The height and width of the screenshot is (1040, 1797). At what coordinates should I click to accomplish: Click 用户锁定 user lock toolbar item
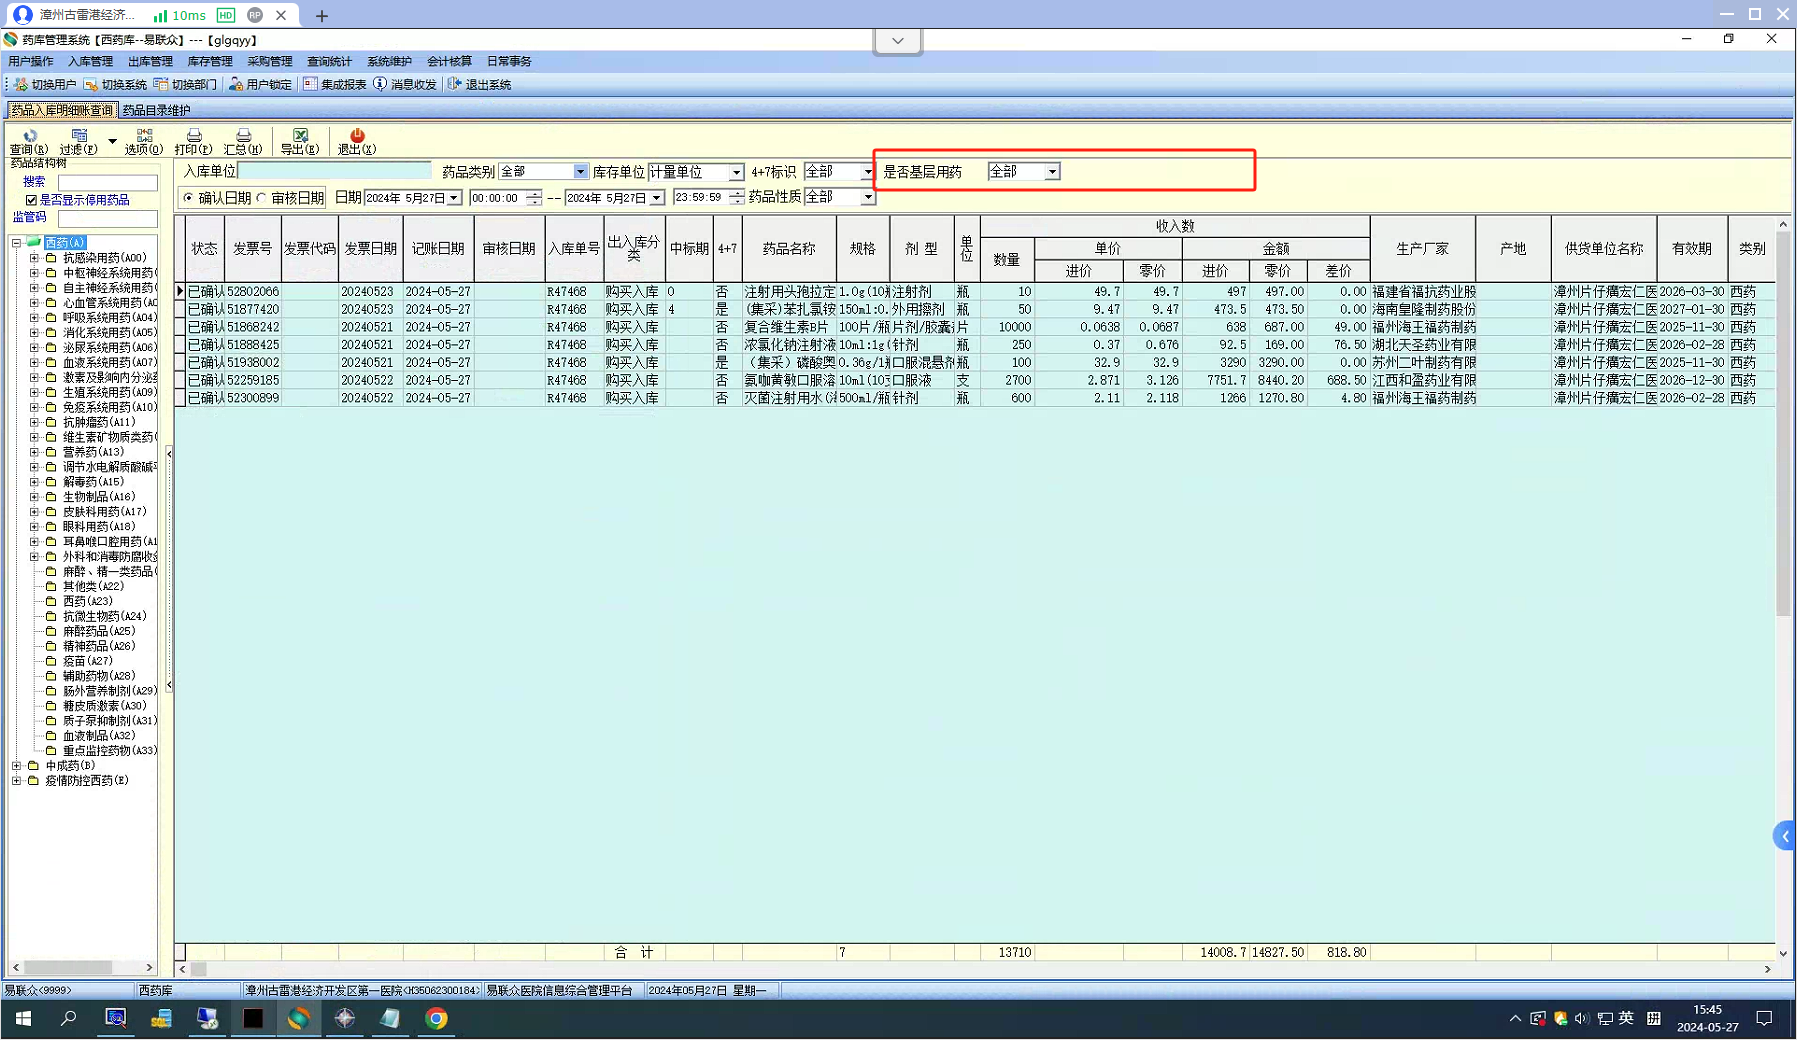pos(260,85)
